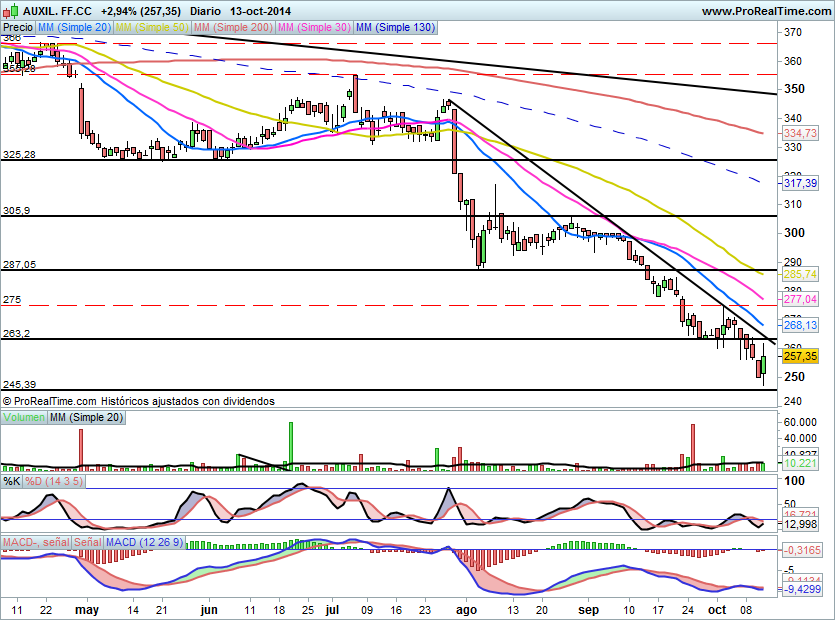The height and width of the screenshot is (620, 835).
Task: Click the 334,73 moving average price tag
Action: coord(801,133)
